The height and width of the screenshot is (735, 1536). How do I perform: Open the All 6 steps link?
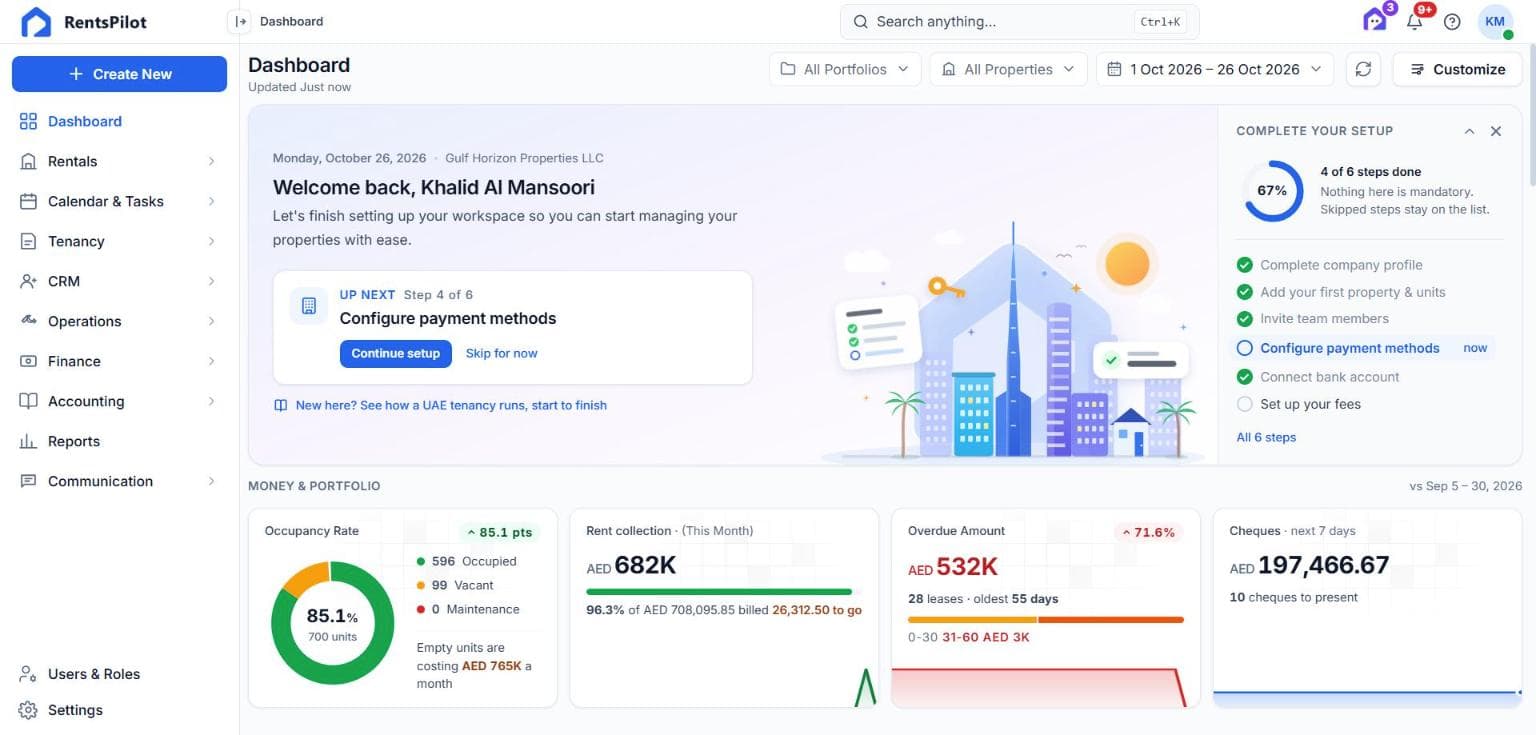pyautogui.click(x=1266, y=437)
